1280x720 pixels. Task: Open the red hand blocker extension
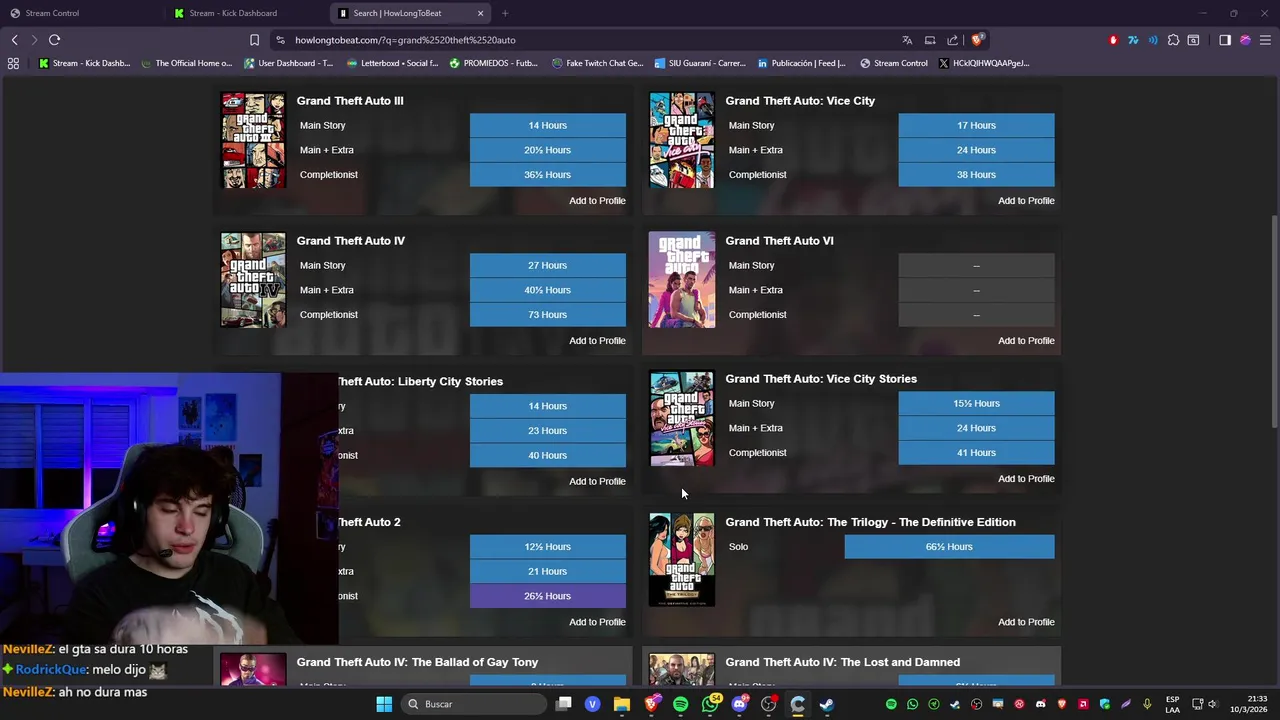(1113, 40)
